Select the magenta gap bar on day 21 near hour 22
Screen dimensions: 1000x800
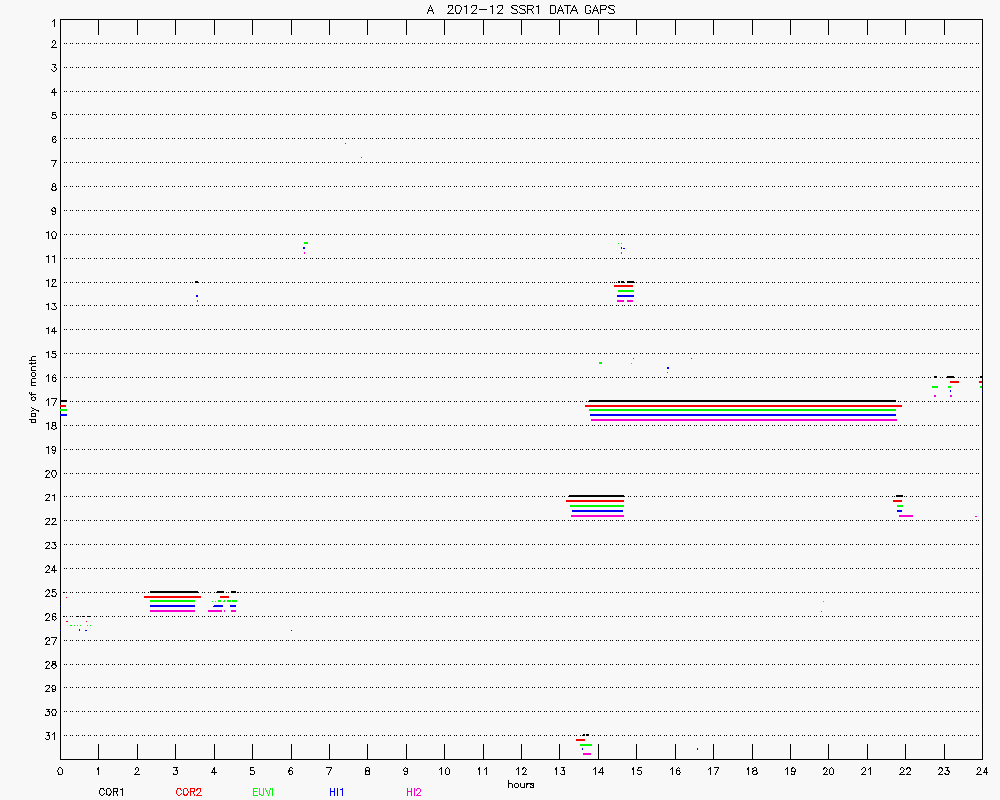[906, 516]
